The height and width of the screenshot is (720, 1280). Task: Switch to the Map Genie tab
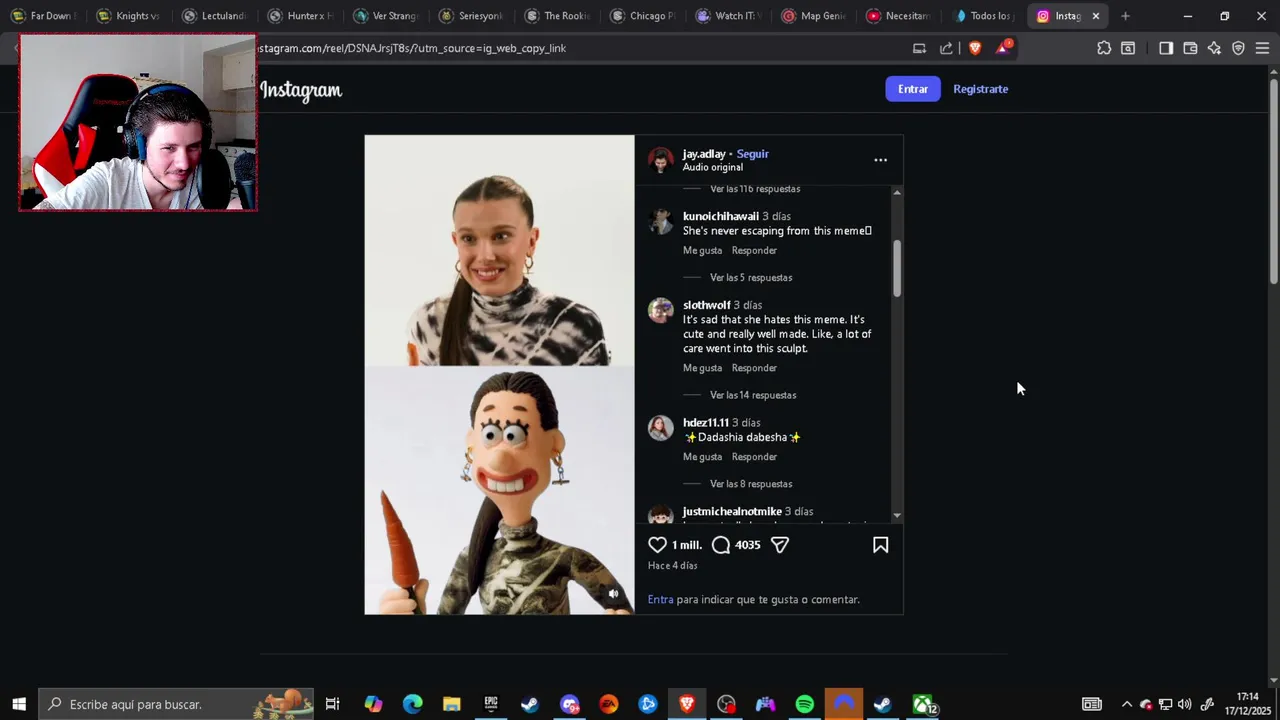tap(813, 16)
